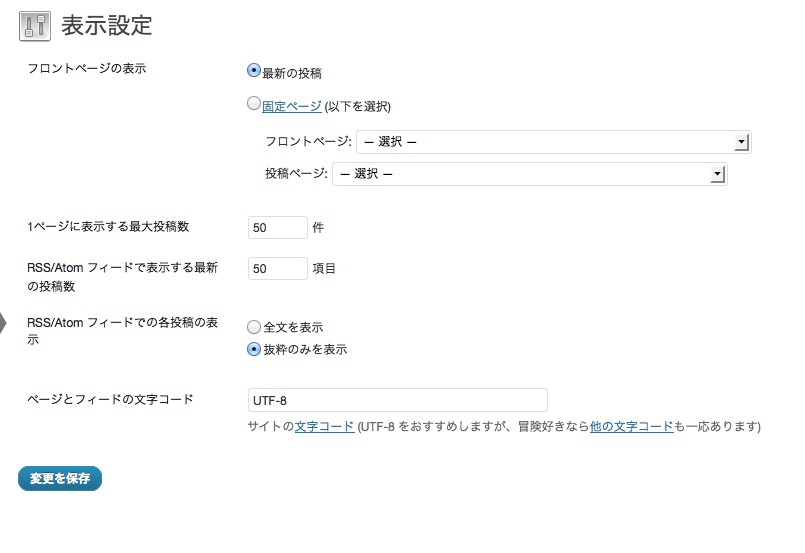Click the 変更を保存 button
The width and height of the screenshot is (805, 553).
tap(60, 479)
